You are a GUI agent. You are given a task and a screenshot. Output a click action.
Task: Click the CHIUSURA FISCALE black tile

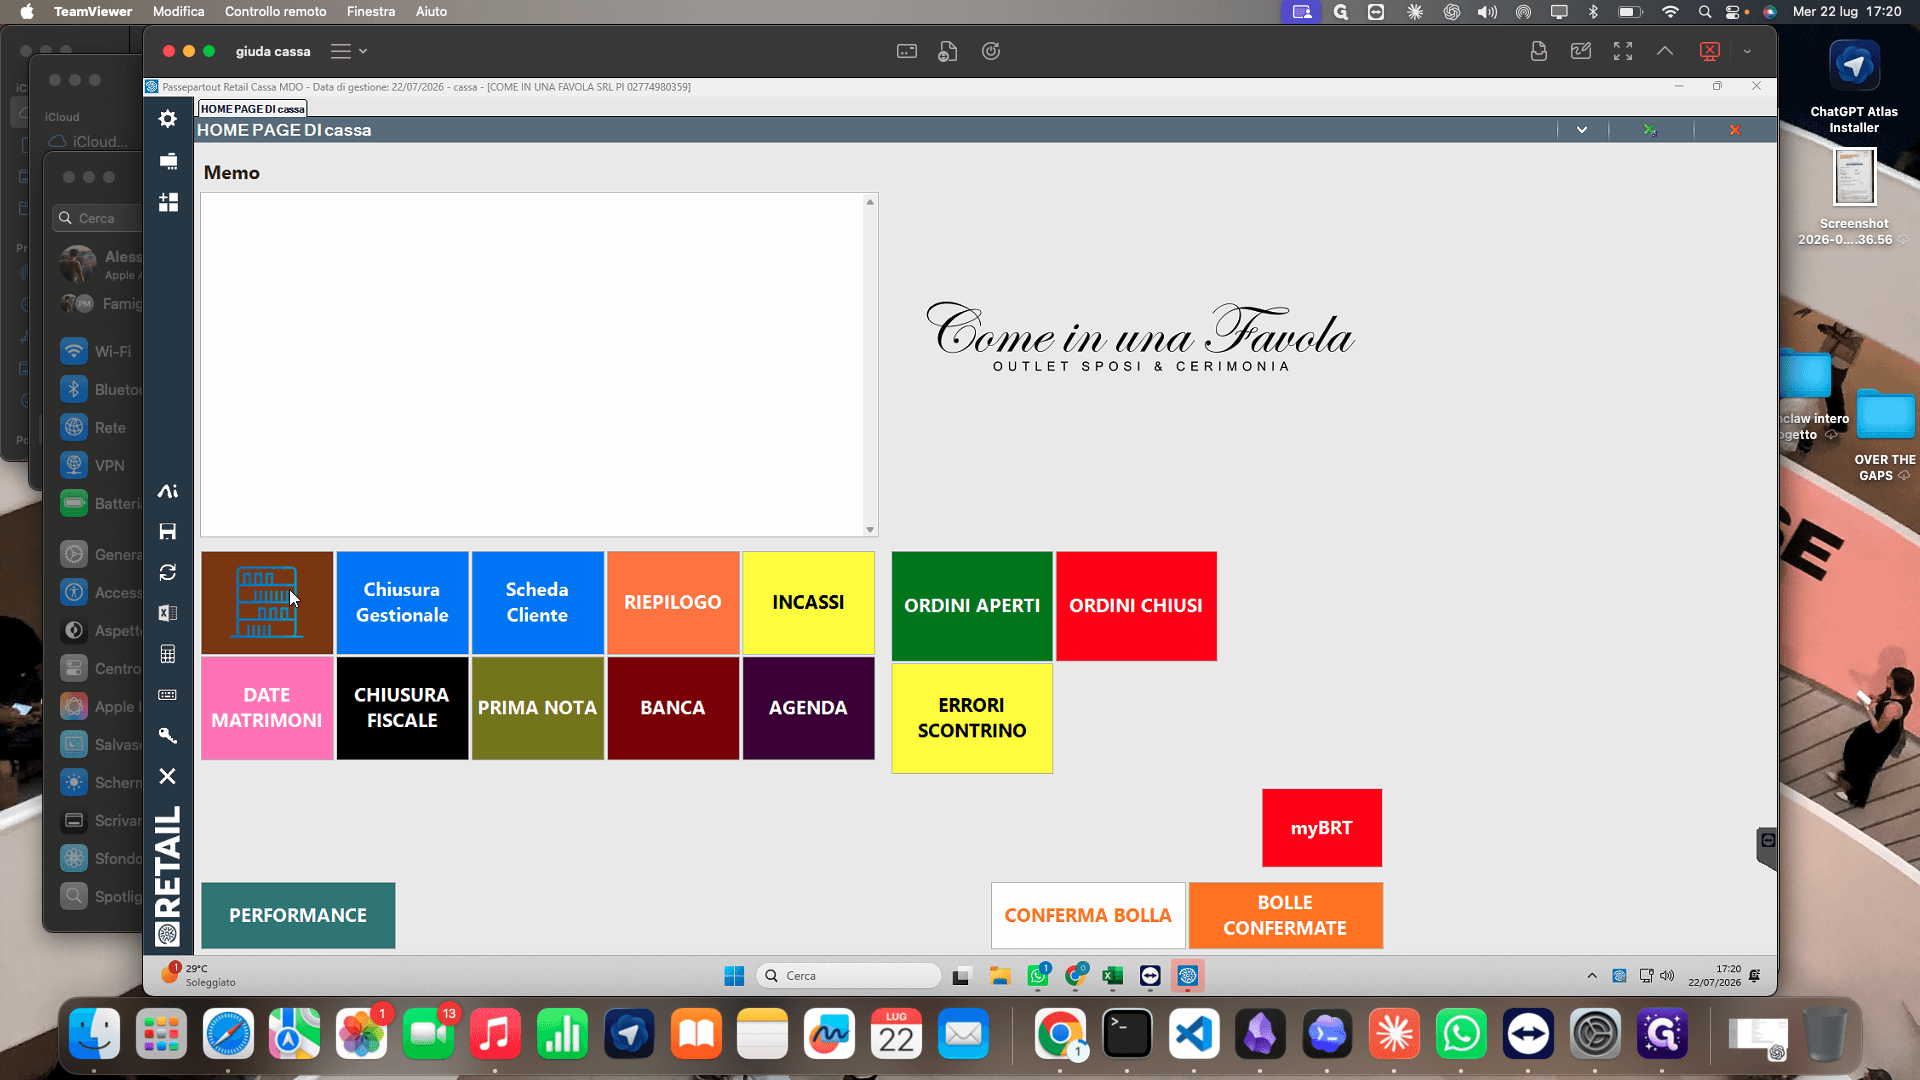(x=402, y=708)
